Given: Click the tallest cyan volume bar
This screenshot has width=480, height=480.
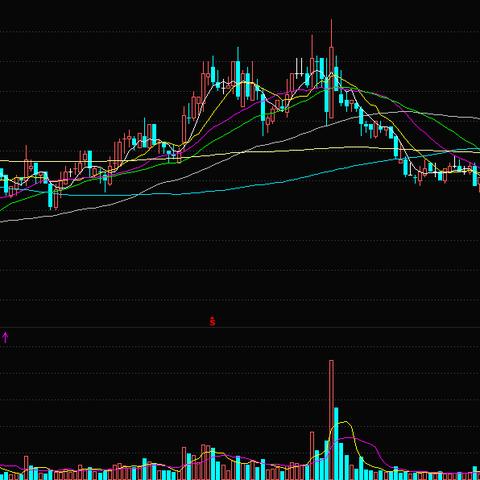Looking at the screenshot, I should 336,443.
